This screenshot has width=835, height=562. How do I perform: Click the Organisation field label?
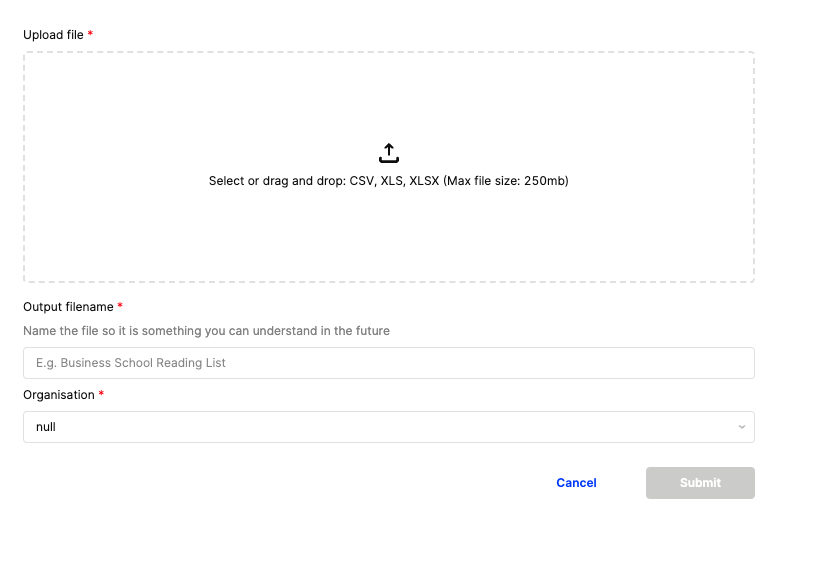pos(59,395)
